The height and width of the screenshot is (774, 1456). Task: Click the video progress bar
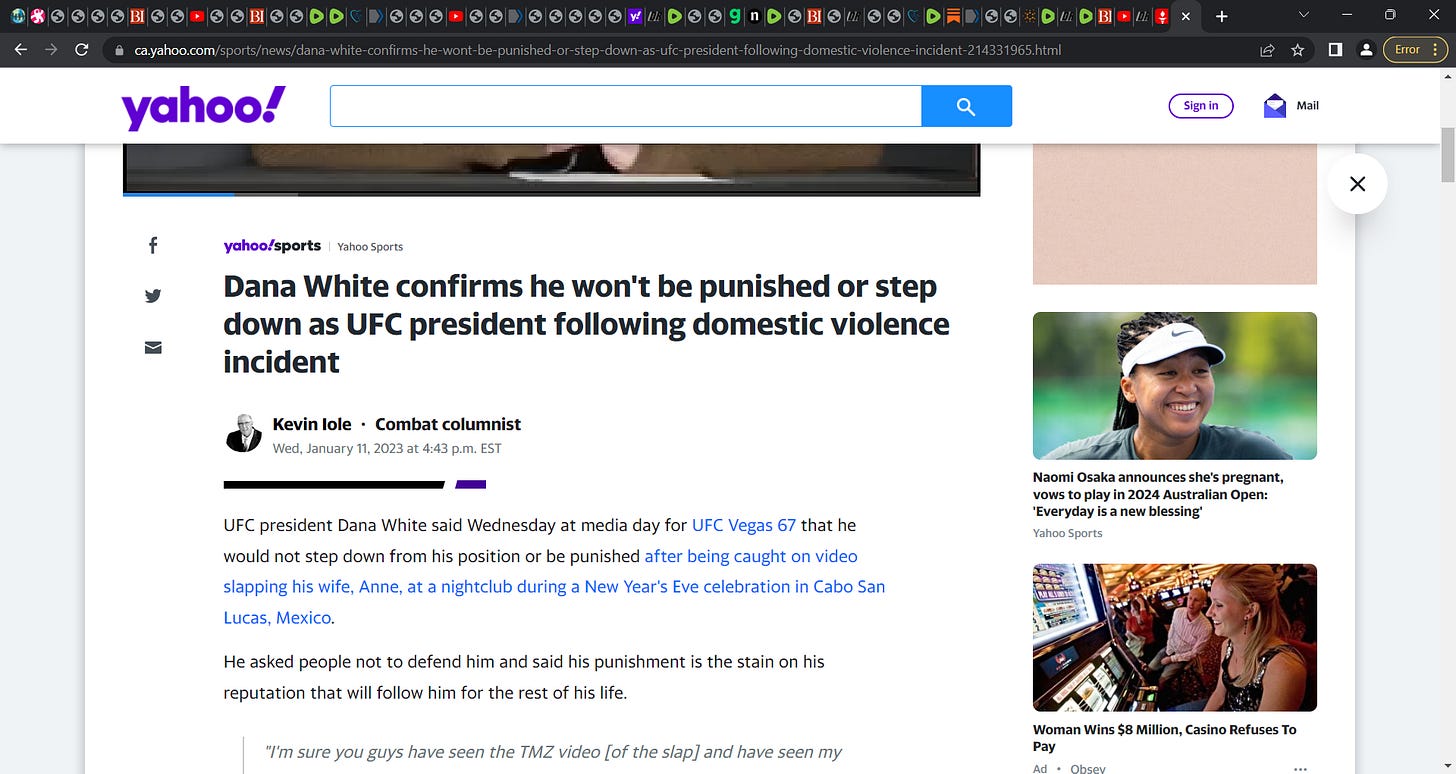551,194
